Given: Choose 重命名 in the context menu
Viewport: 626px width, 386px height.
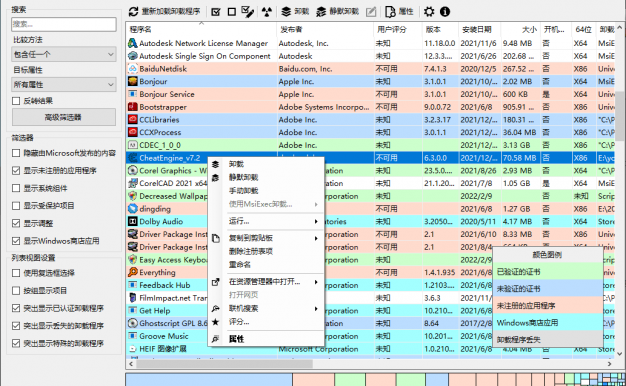Looking at the screenshot, I should click(266, 264).
